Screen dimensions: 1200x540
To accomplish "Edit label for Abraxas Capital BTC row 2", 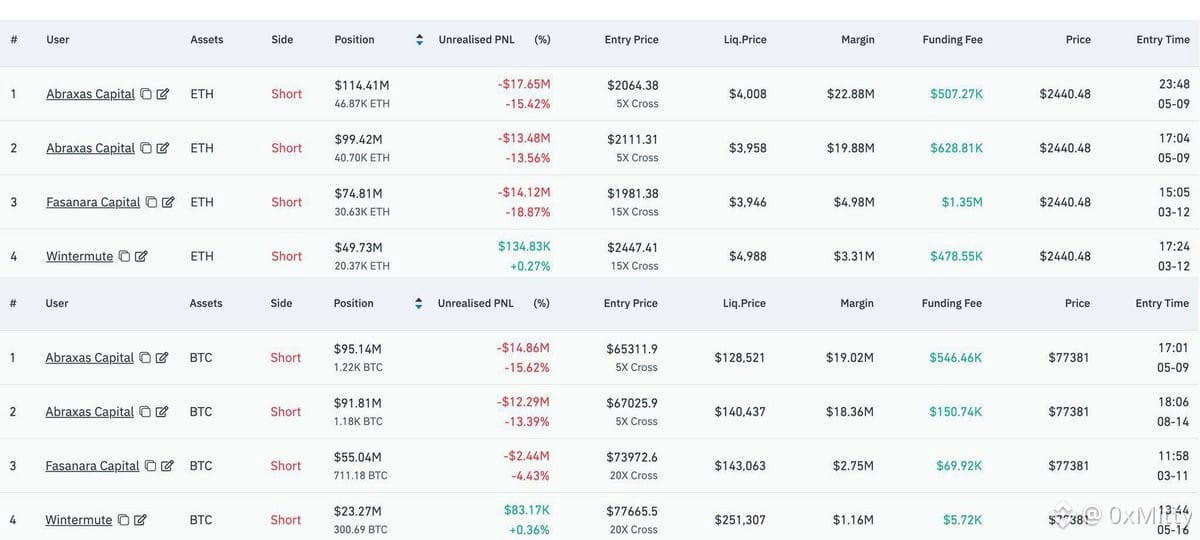I will click(163, 412).
